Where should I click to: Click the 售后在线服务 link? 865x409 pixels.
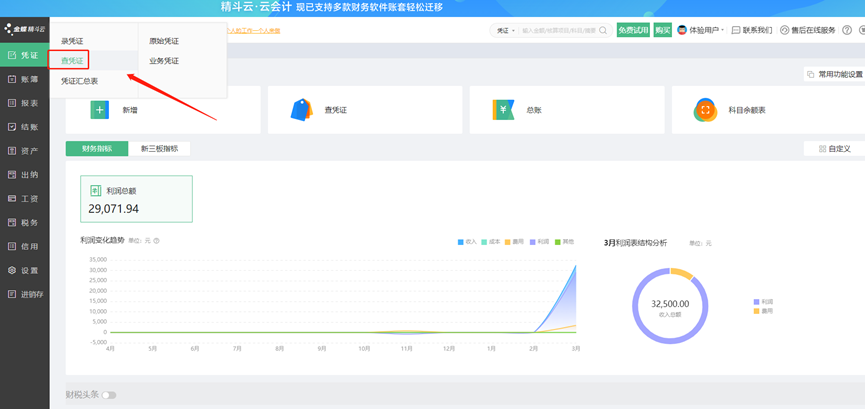[814, 30]
